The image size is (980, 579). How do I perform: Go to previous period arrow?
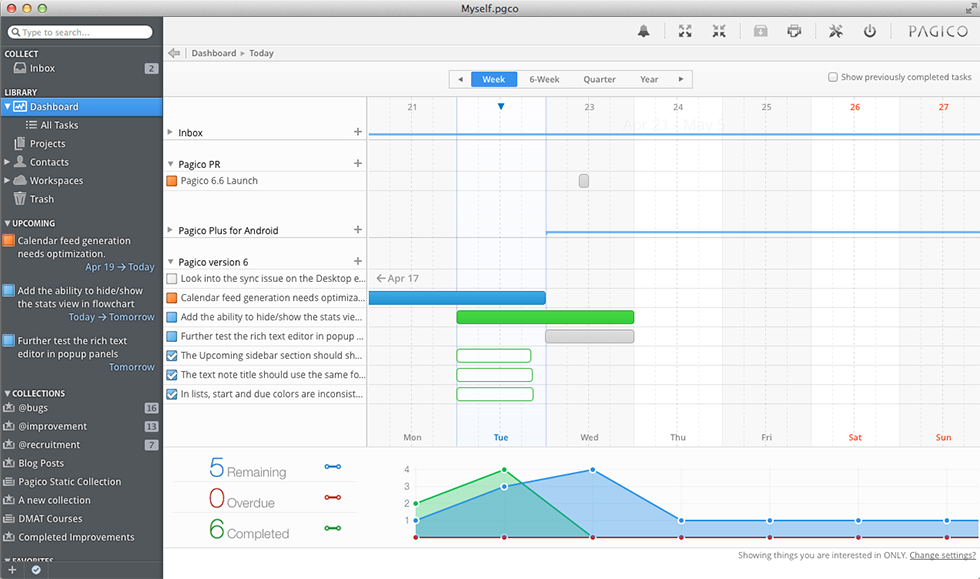(x=461, y=79)
